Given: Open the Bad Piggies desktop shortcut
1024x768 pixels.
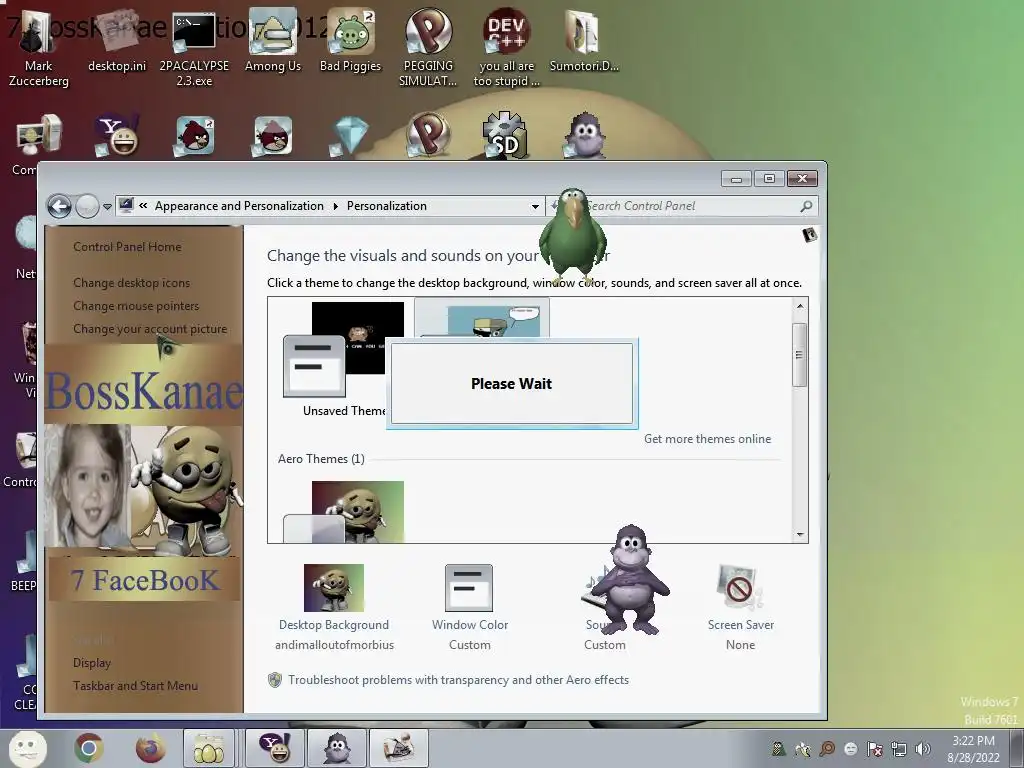Looking at the screenshot, I should 350,40.
